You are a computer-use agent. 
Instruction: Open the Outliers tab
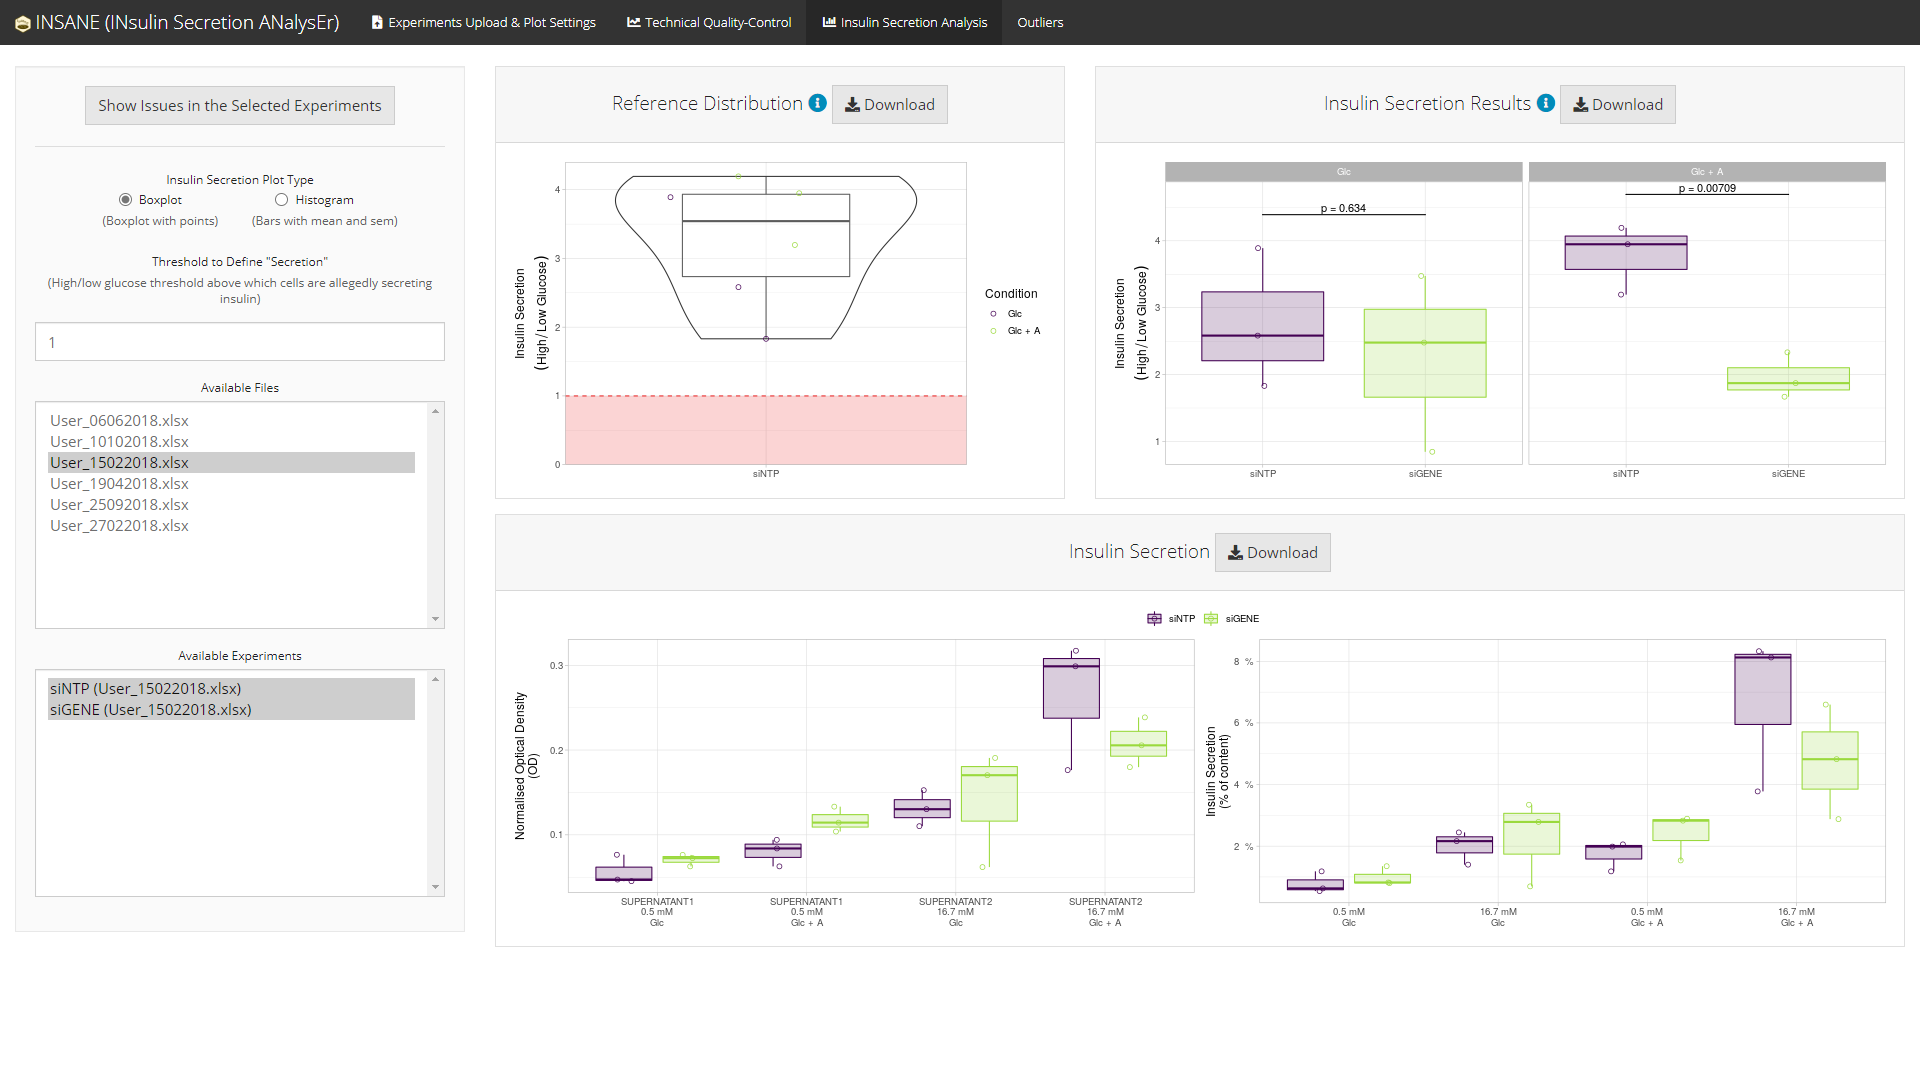1040,22
